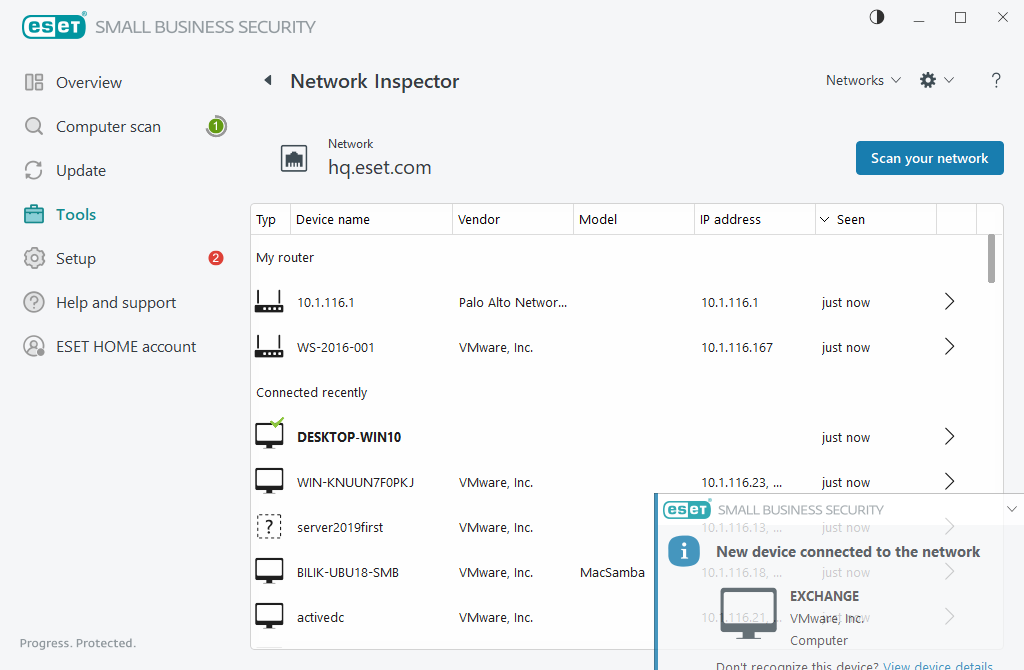The height and width of the screenshot is (670, 1024).
Task: Go back using the back arrow
Action: 268,80
